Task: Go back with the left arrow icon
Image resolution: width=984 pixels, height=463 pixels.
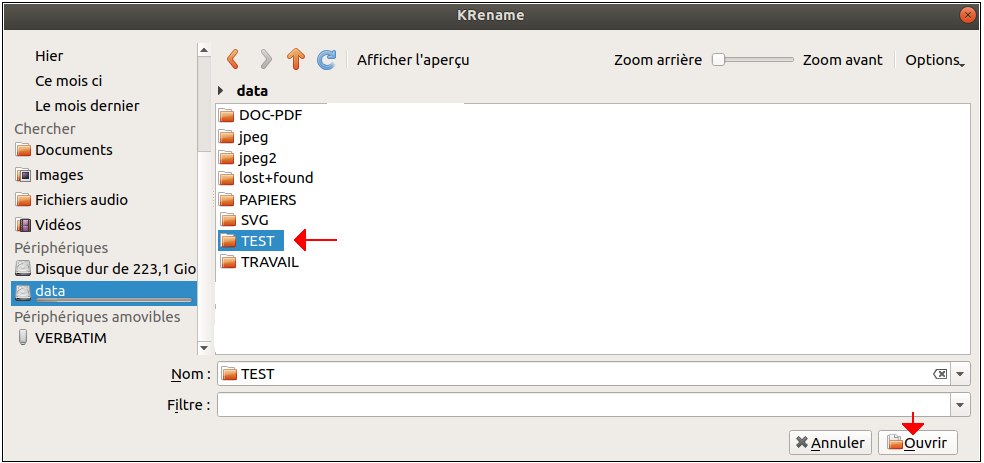Action: tap(233, 60)
